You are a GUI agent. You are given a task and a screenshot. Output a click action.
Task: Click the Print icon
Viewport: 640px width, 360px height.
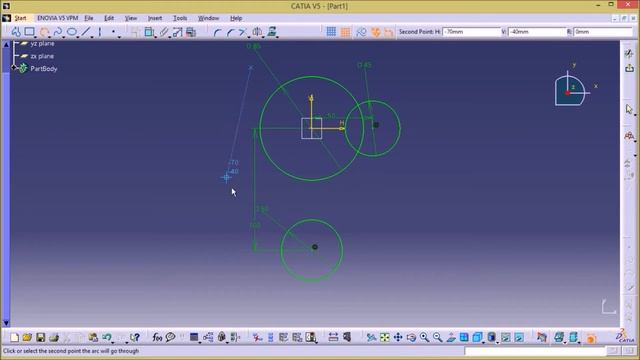(x=53, y=337)
